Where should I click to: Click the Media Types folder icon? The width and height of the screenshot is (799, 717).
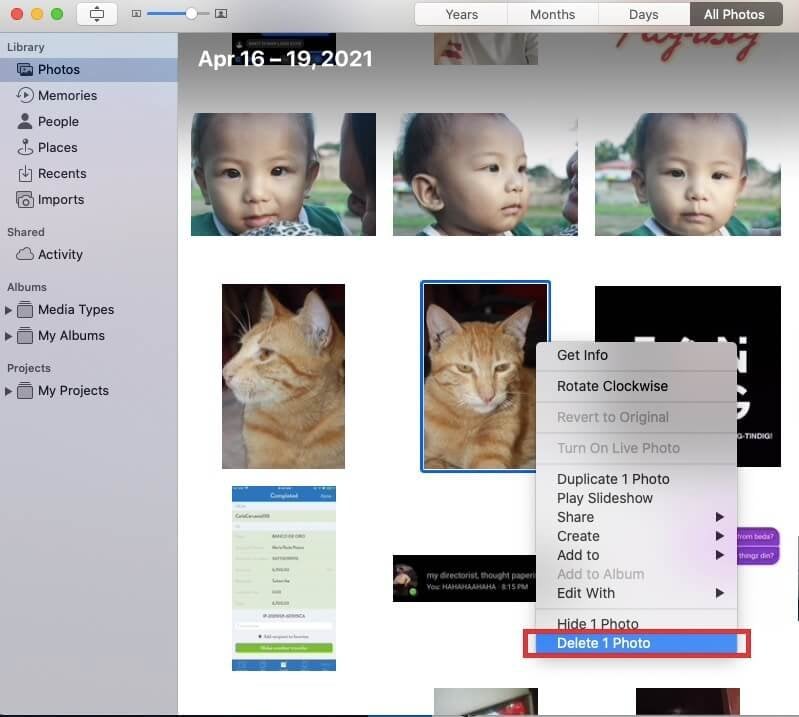25,309
